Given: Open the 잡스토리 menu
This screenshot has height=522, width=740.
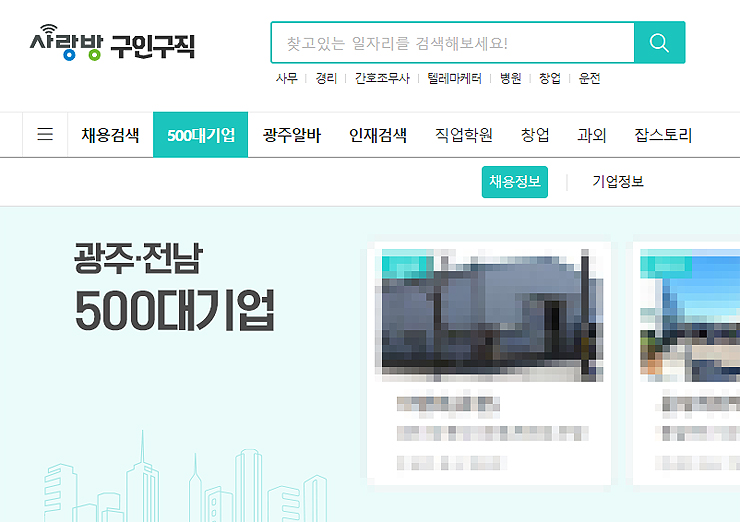Looking at the screenshot, I should click(663, 135).
